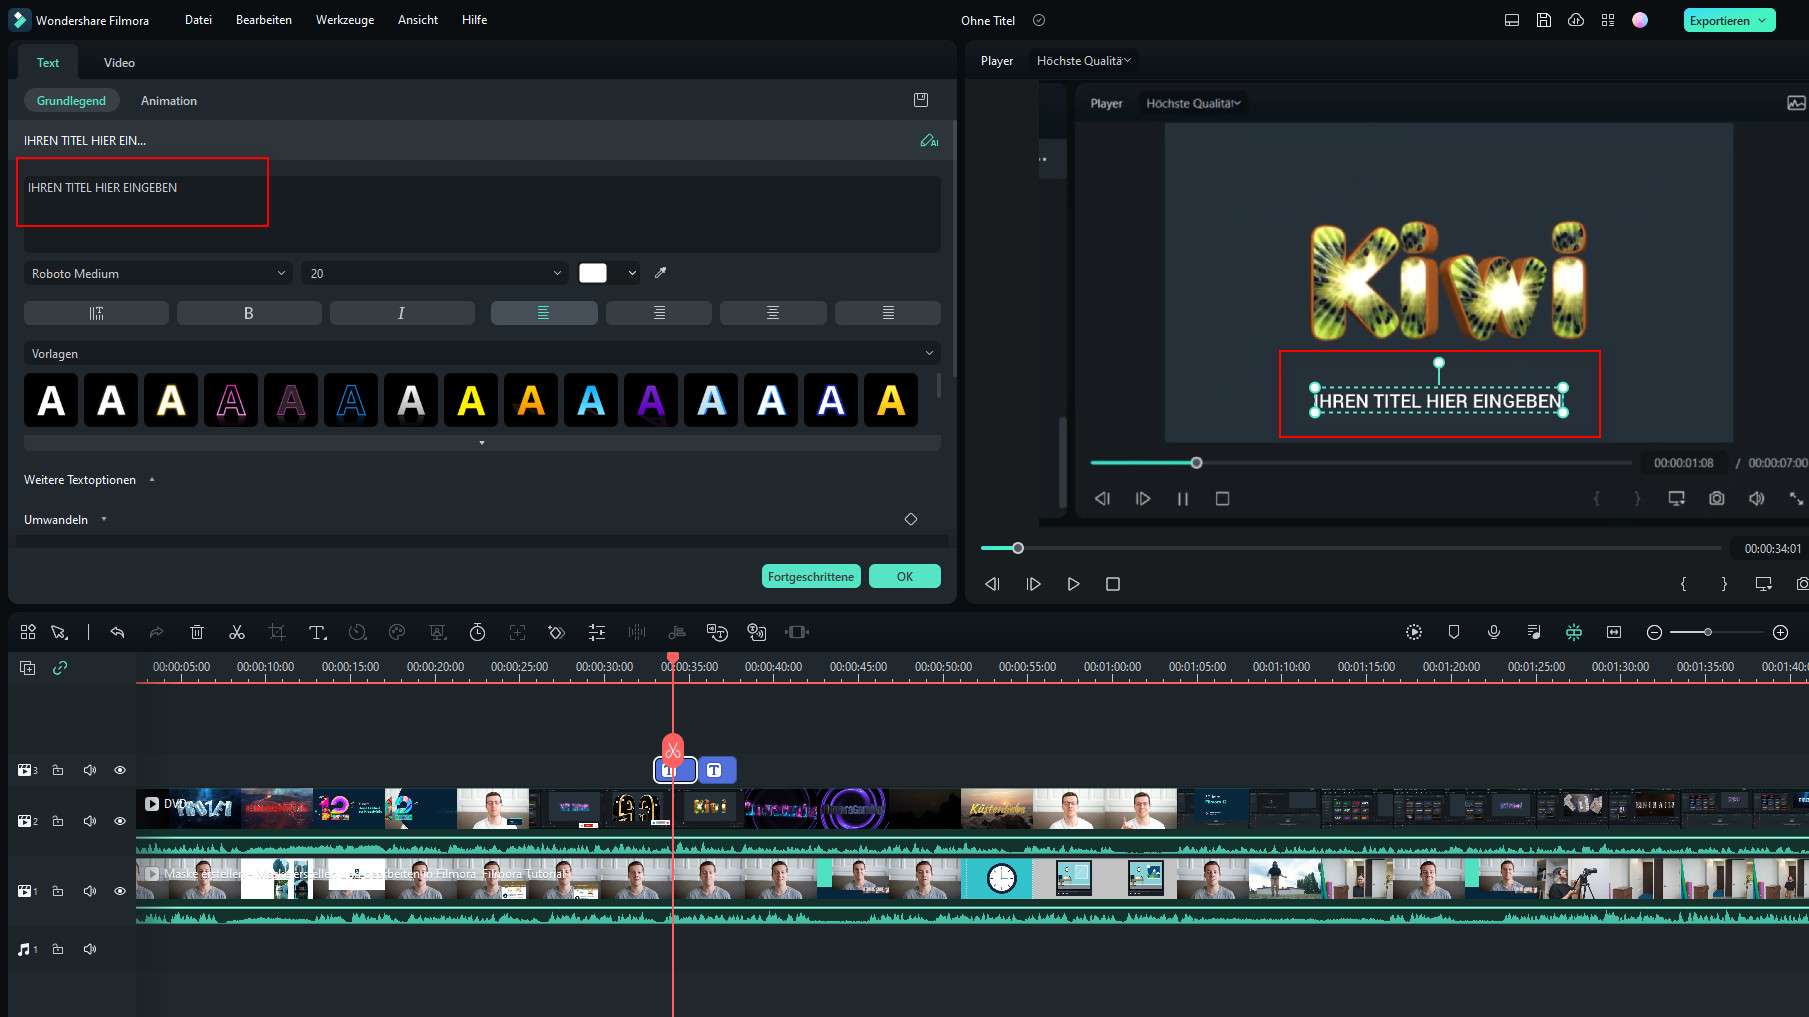The width and height of the screenshot is (1809, 1017).
Task: Open the cloud upload icon in top bar
Action: [1576, 20]
